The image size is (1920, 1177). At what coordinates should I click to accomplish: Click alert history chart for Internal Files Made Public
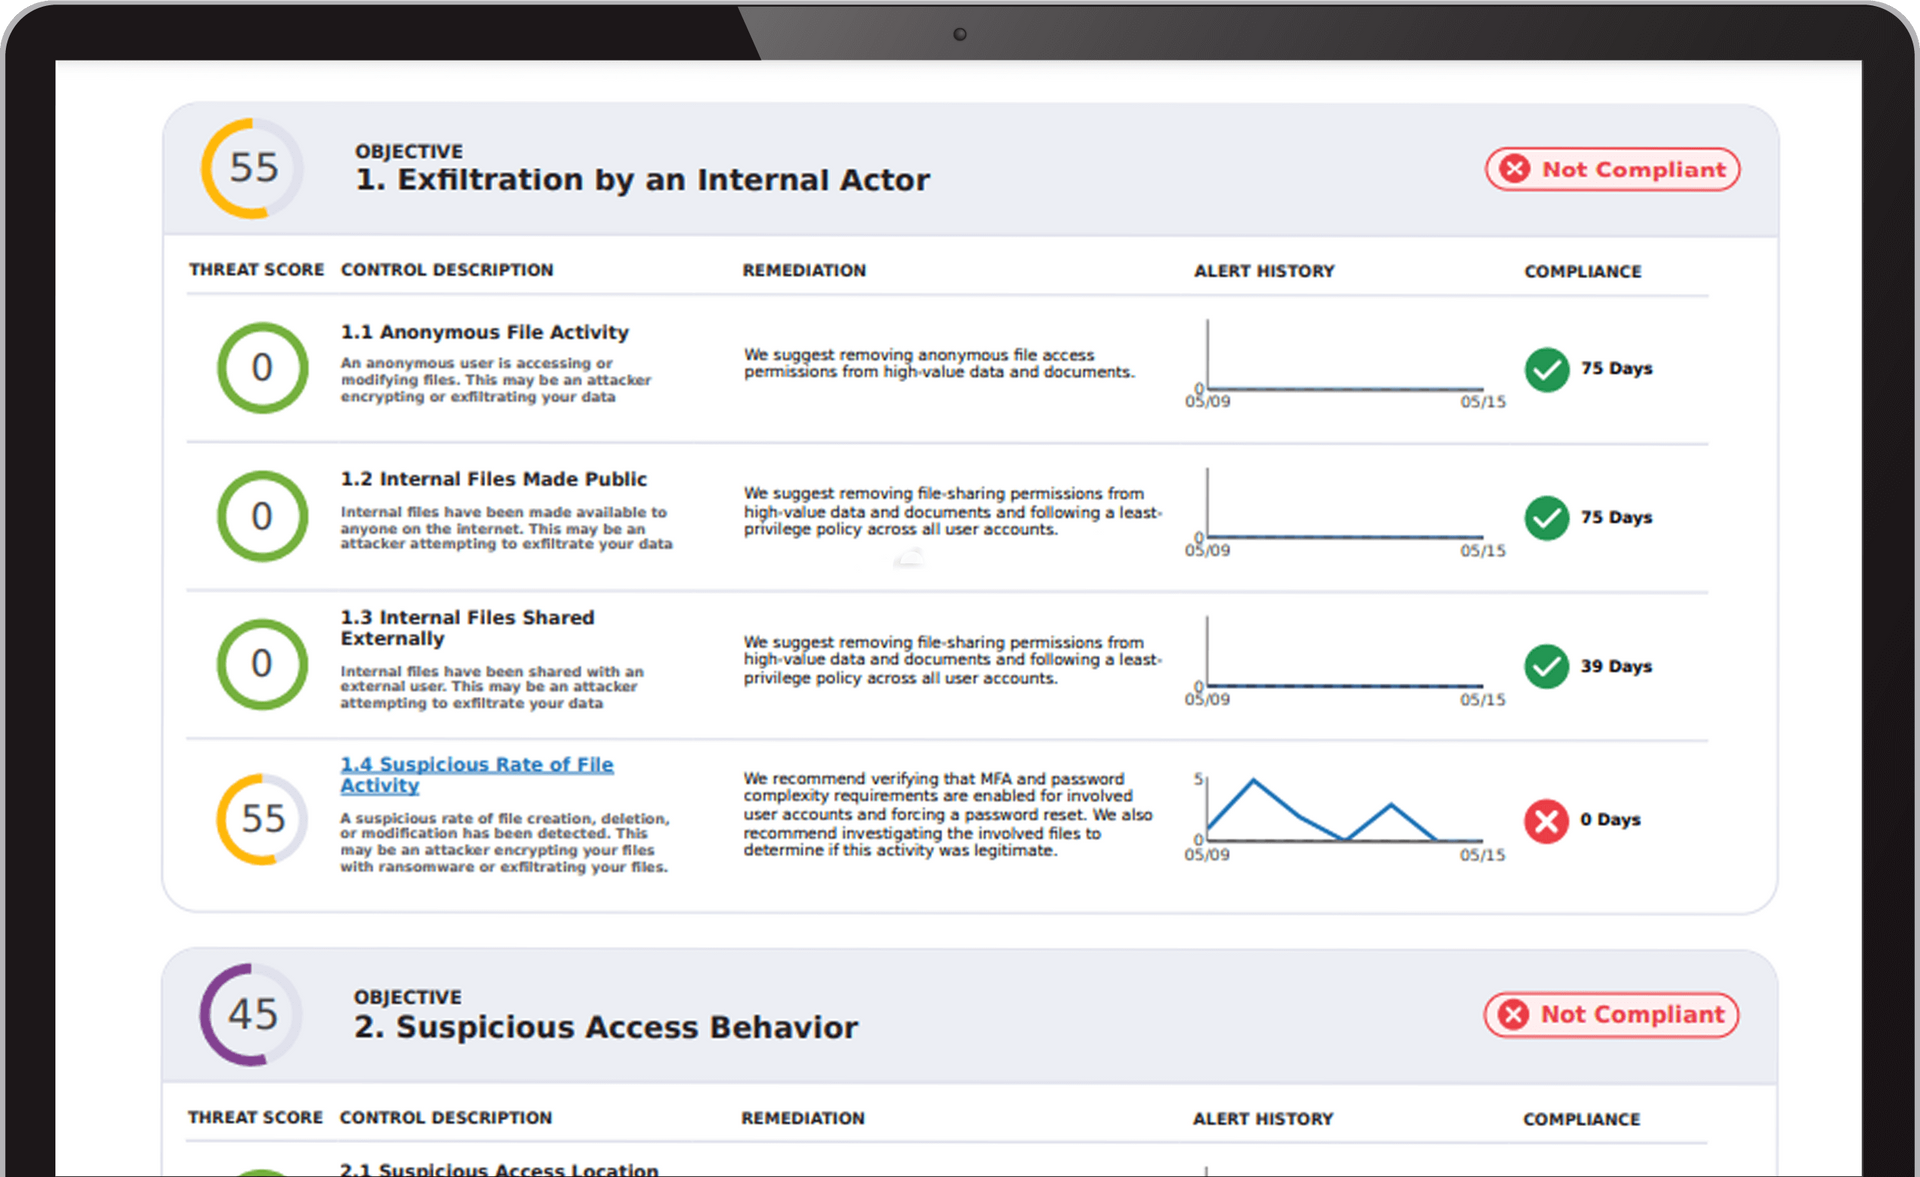pyautogui.click(x=1345, y=513)
